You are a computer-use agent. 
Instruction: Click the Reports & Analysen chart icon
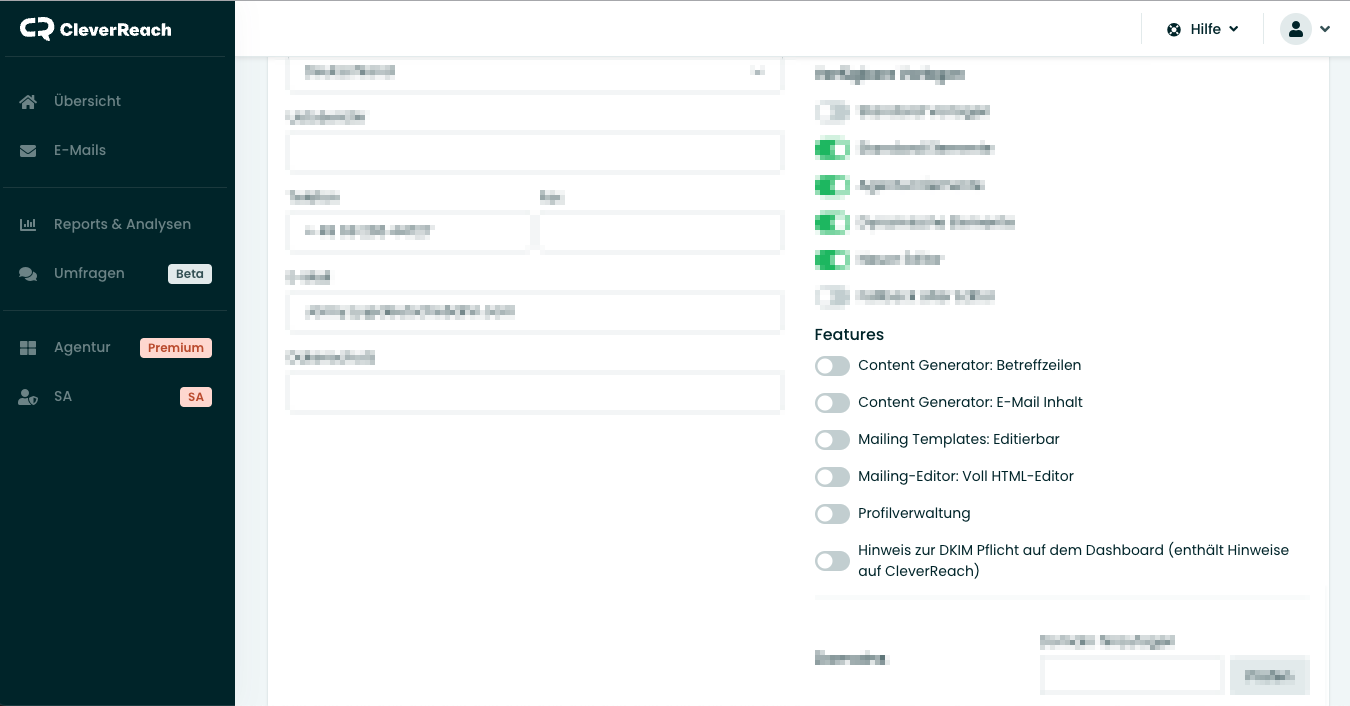pyautogui.click(x=28, y=225)
